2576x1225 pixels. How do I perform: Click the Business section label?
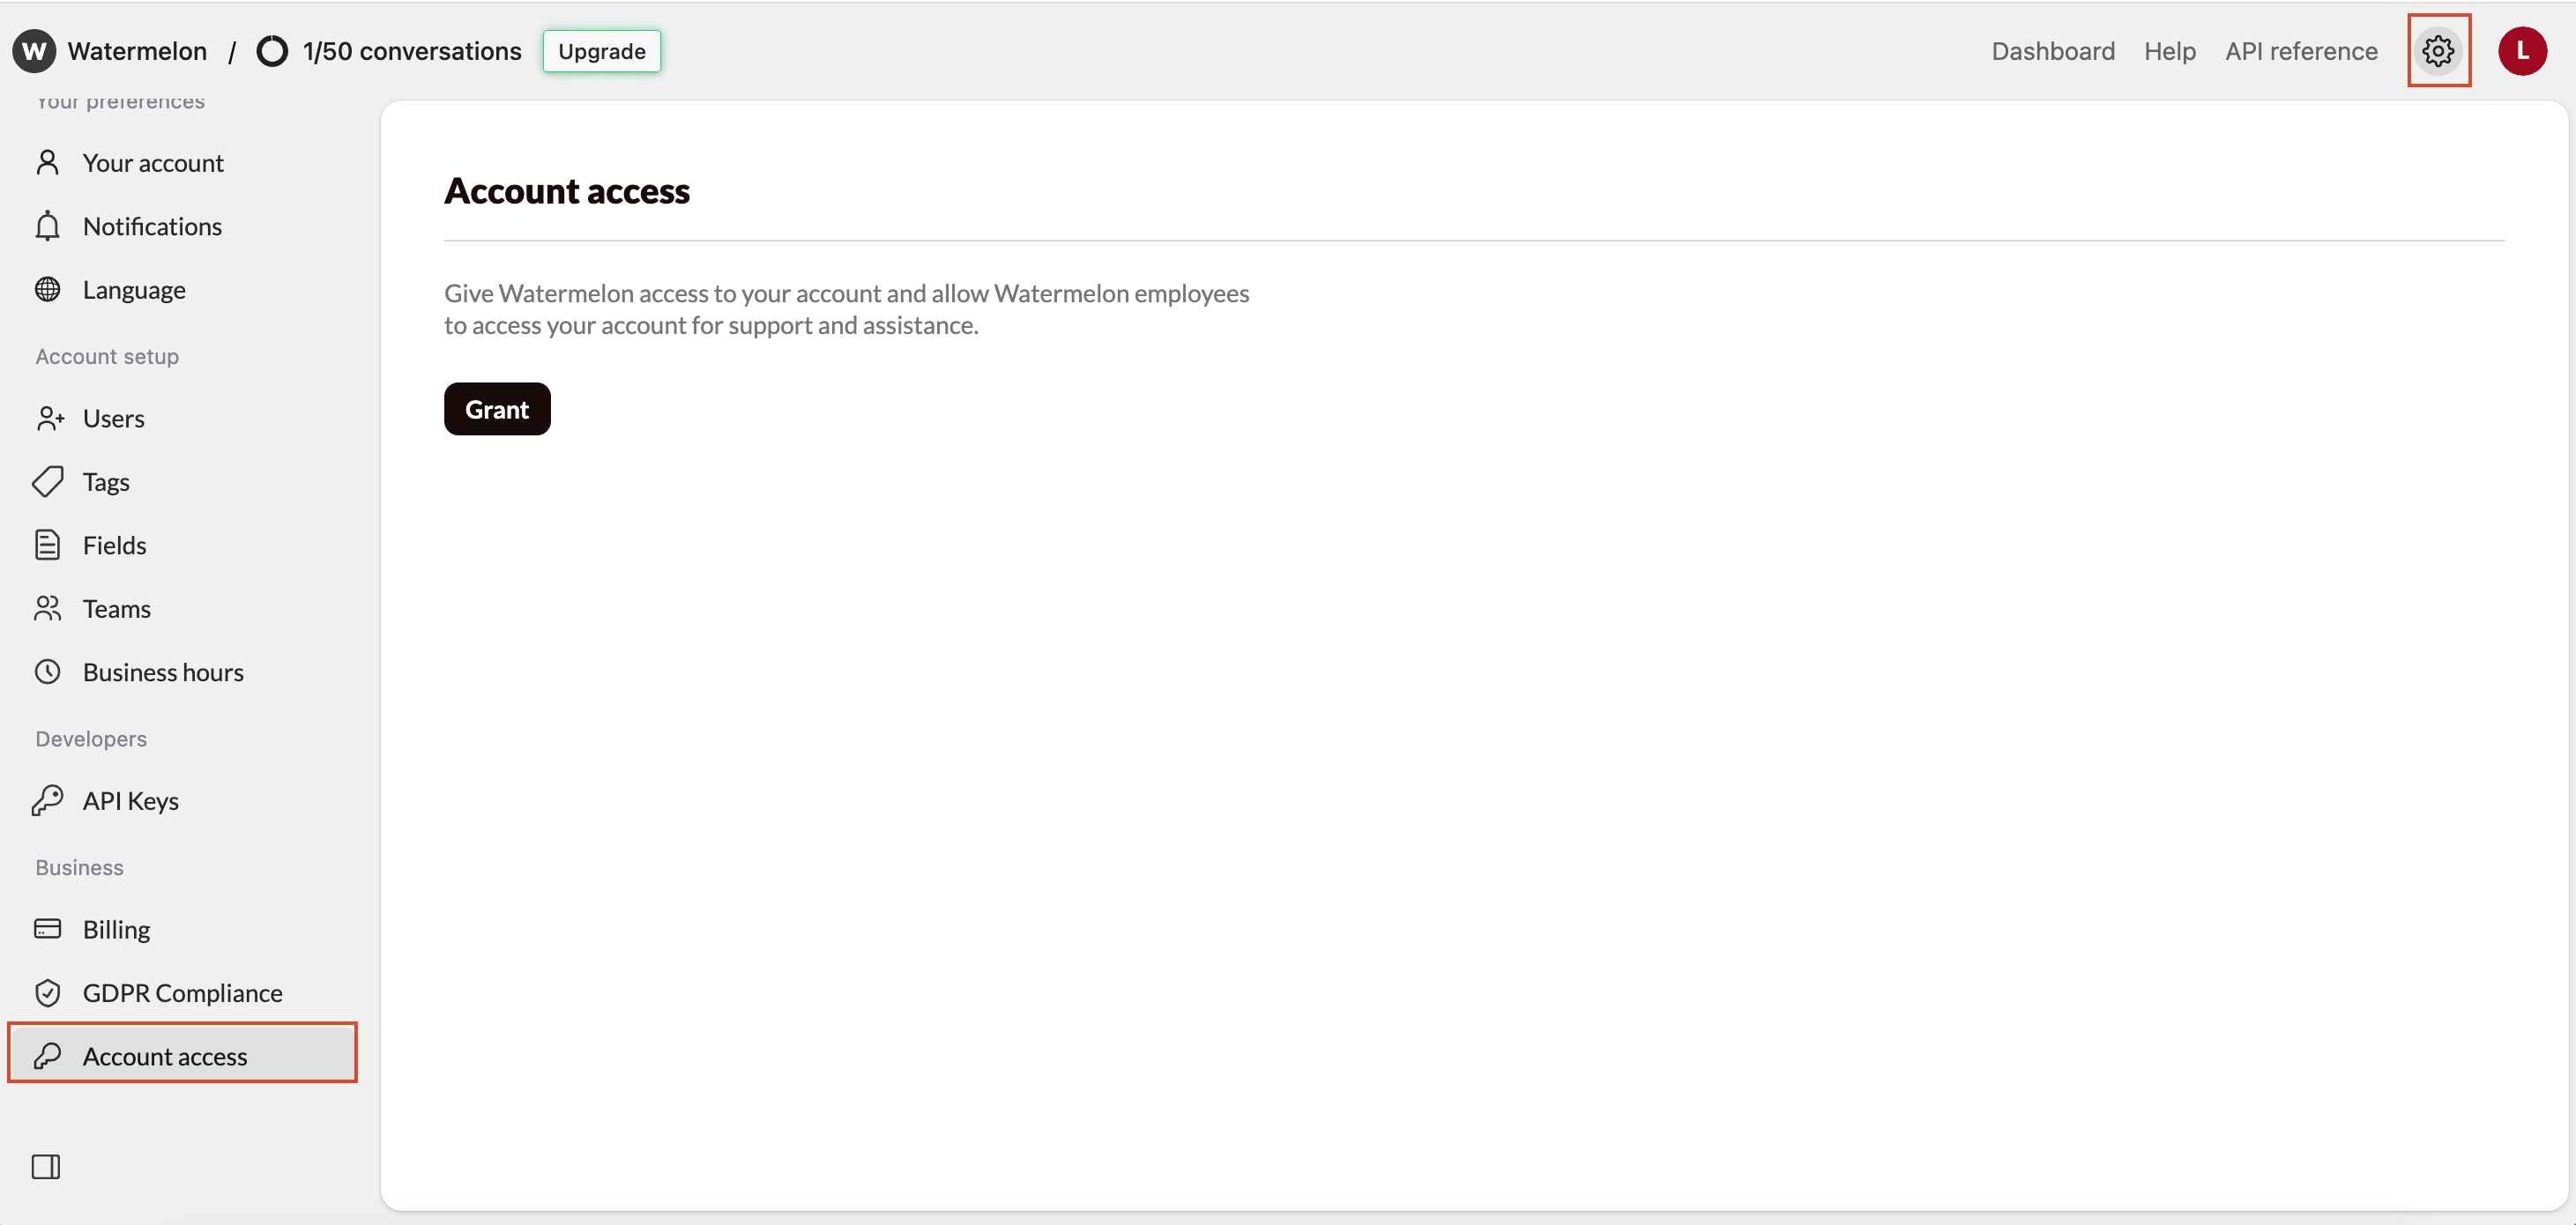click(x=79, y=867)
